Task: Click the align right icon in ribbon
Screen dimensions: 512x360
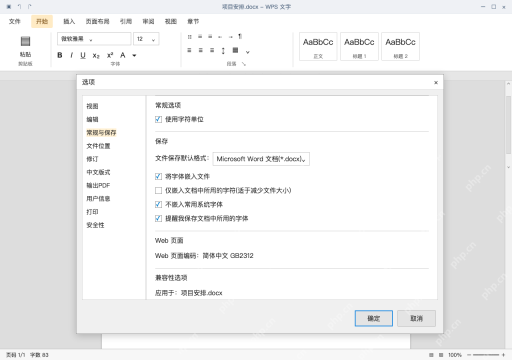Action: [x=212, y=50]
